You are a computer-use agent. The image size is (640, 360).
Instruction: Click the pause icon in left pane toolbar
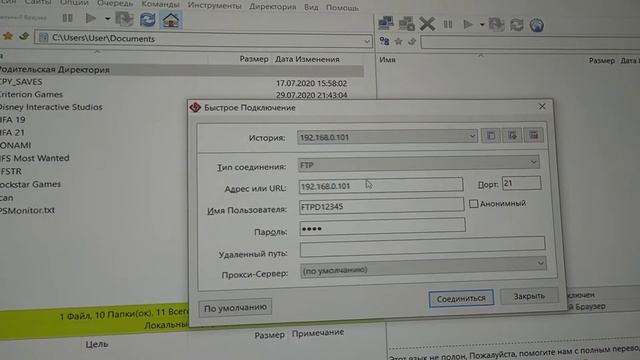click(67, 18)
